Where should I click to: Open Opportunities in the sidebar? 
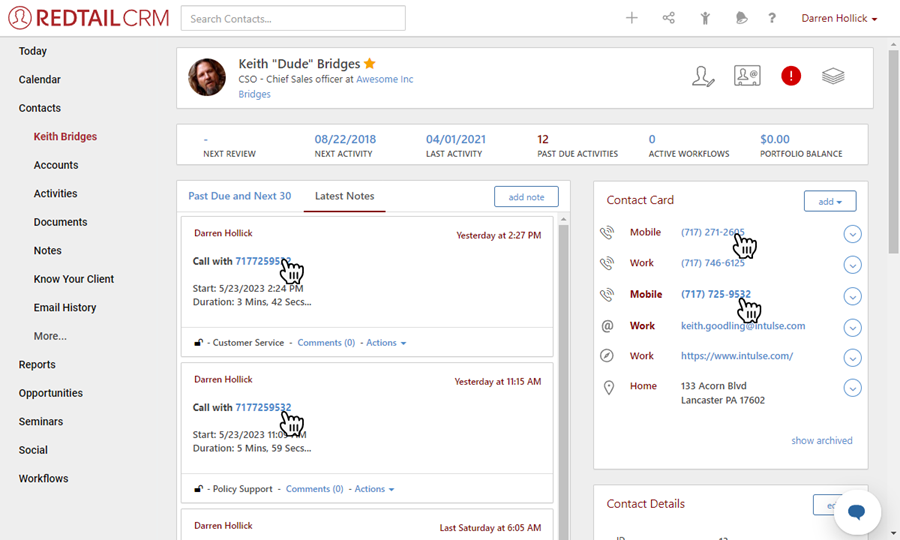(x=51, y=393)
